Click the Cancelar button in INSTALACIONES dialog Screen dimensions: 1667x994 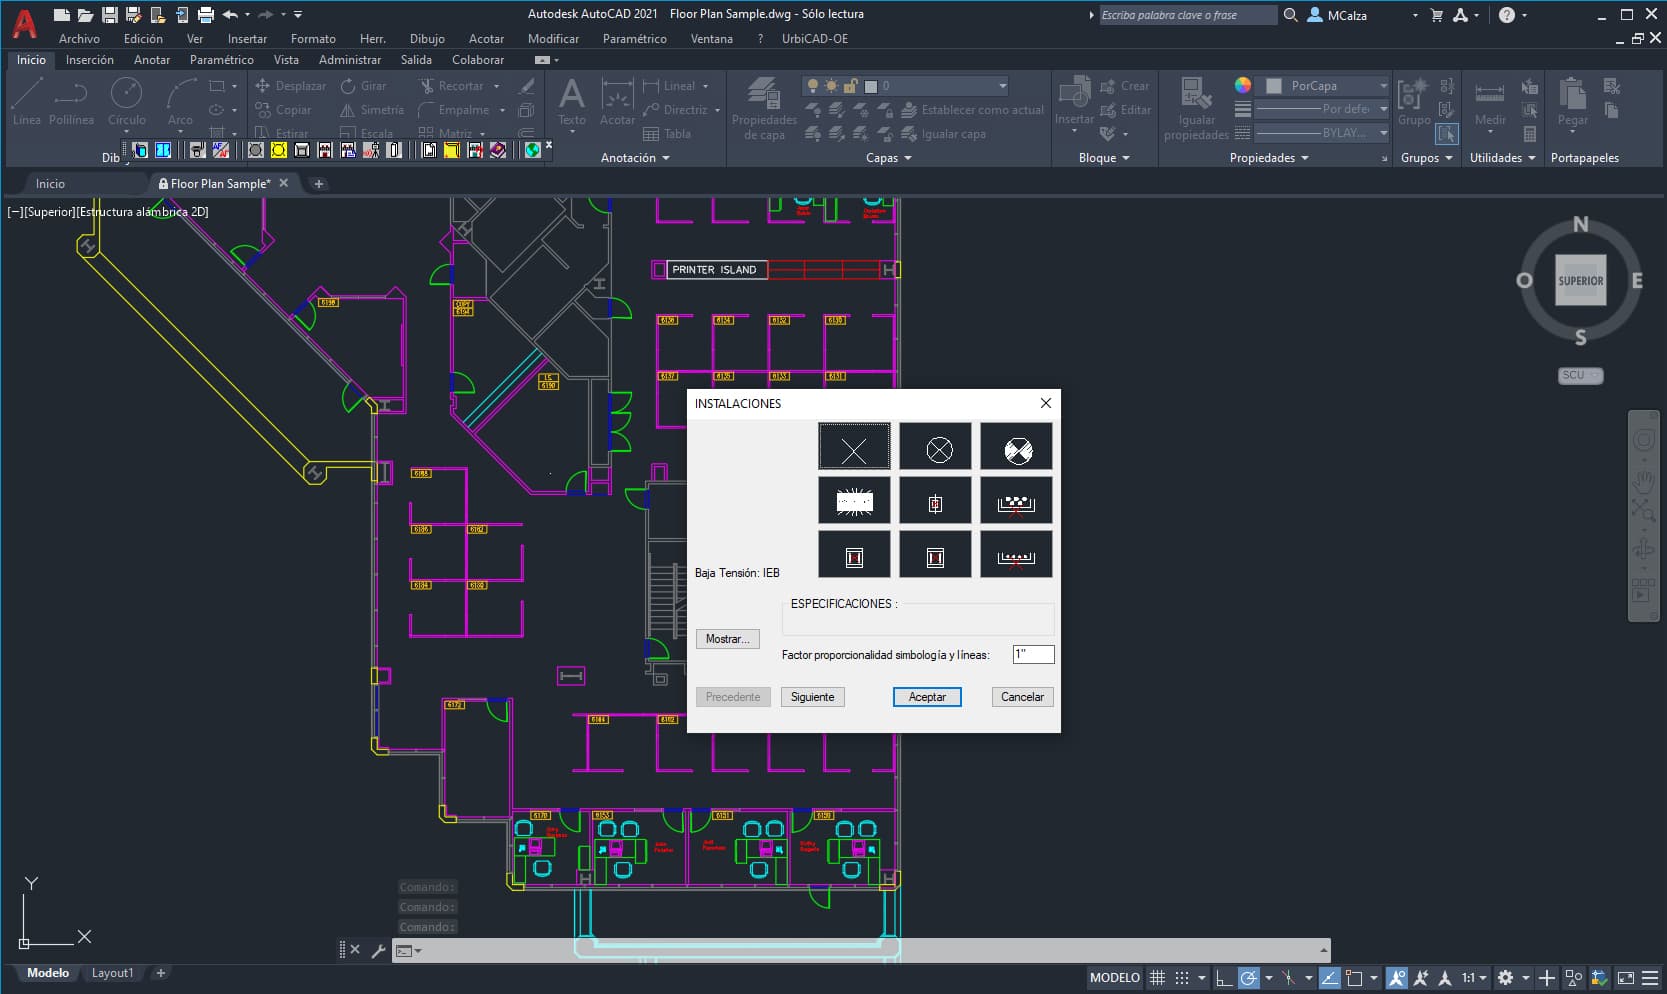tap(1022, 697)
